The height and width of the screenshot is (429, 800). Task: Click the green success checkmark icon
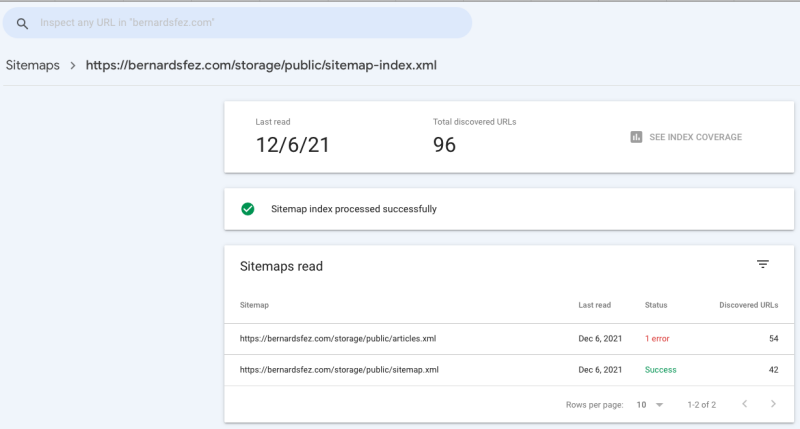(x=248, y=209)
